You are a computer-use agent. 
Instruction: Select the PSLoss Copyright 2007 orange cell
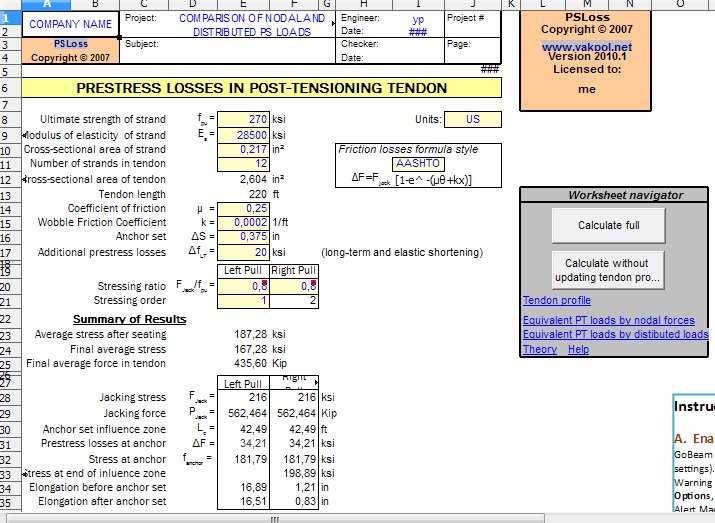coord(71,51)
